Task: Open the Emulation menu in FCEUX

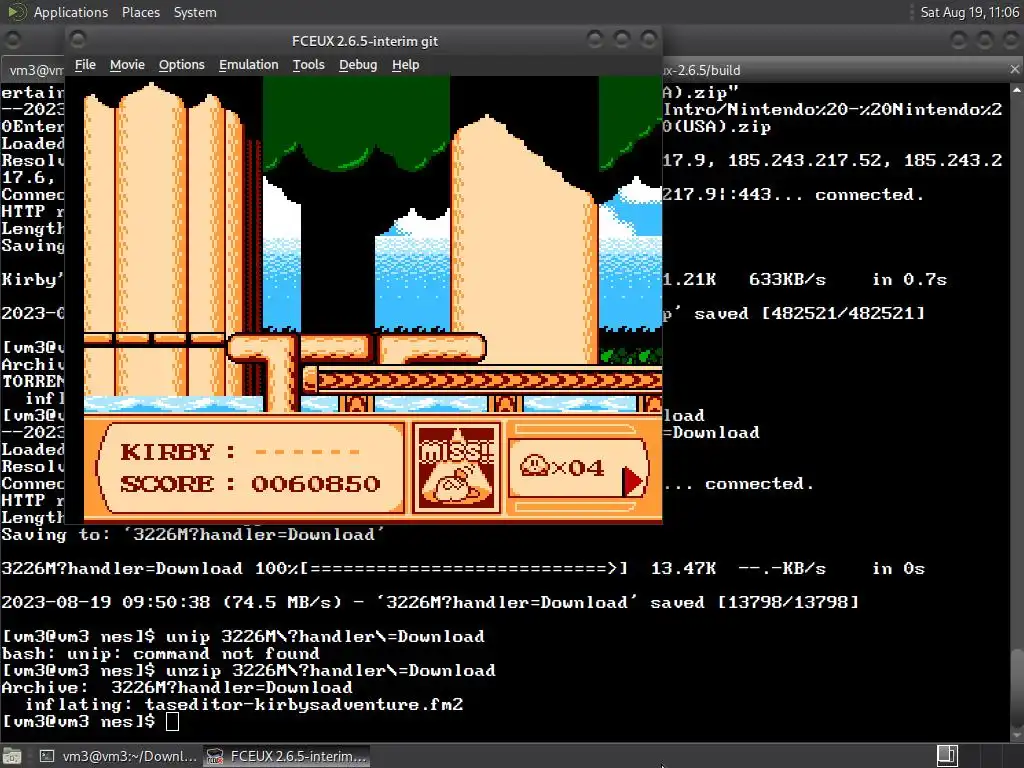Action: tap(248, 65)
